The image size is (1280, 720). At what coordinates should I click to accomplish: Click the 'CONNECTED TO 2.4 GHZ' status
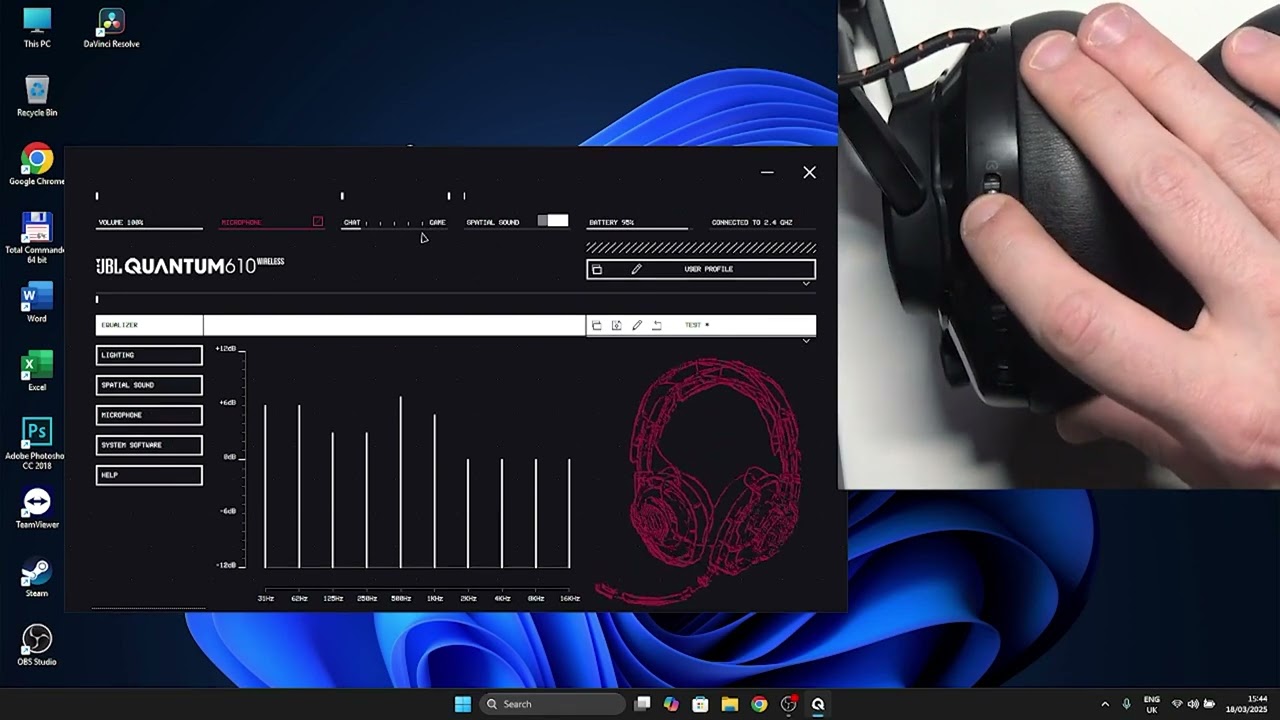752,222
